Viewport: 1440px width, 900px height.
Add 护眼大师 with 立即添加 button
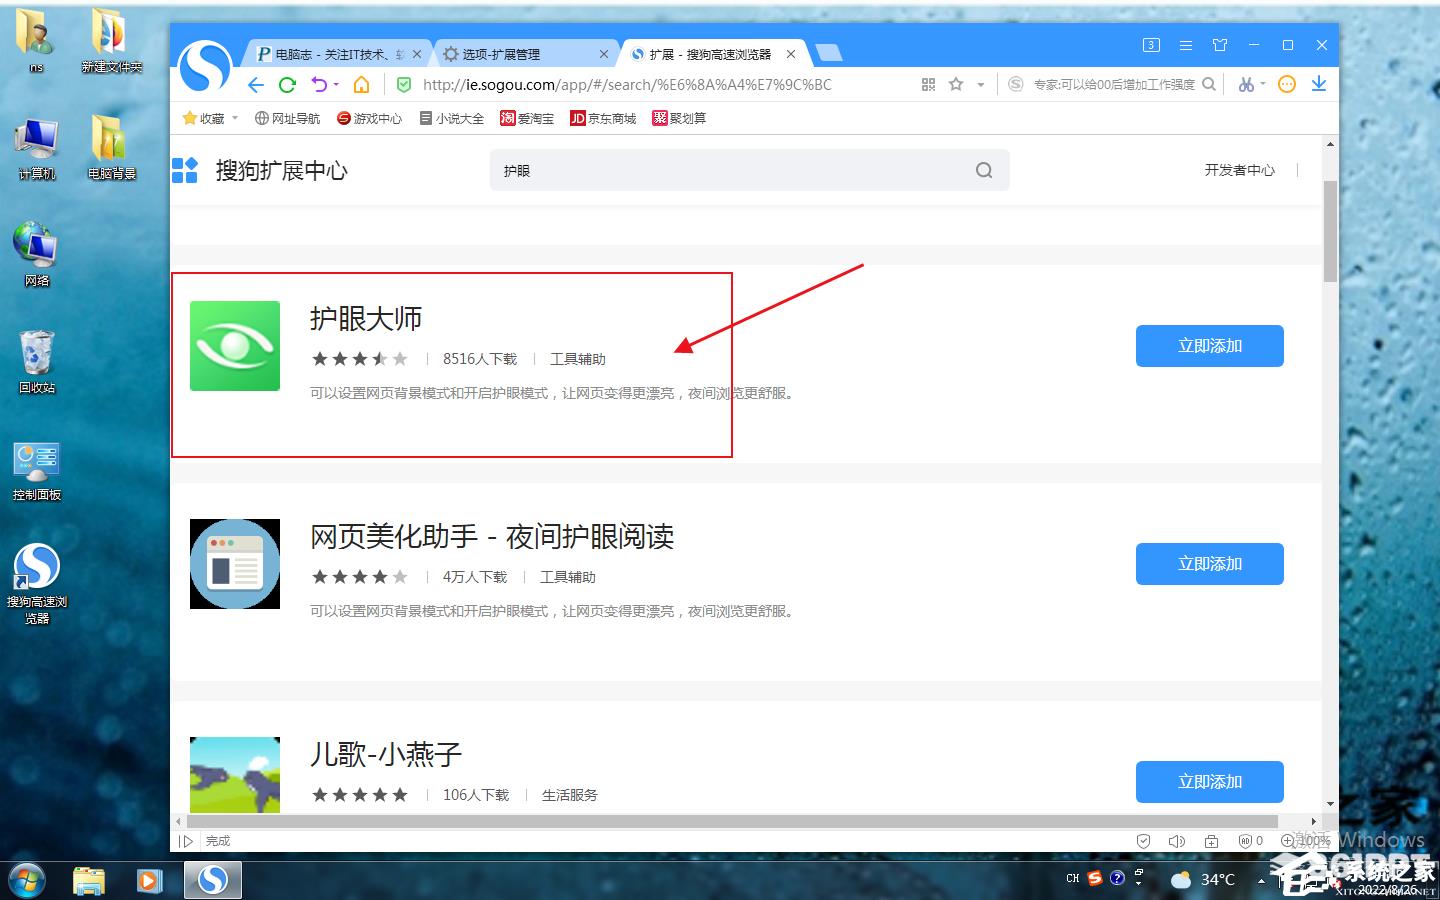[x=1210, y=346]
